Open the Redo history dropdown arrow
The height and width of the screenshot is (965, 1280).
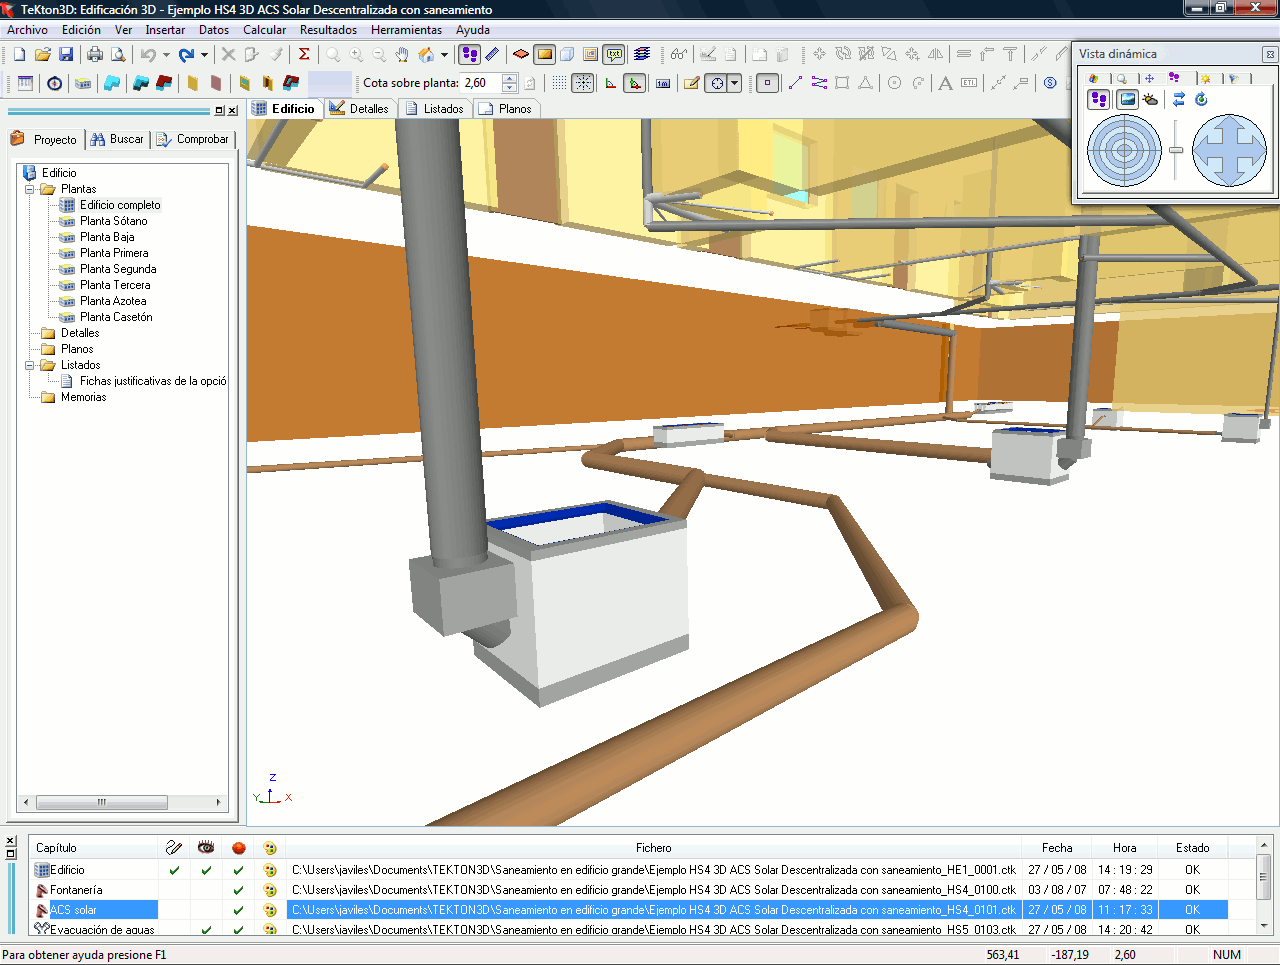tap(204, 55)
